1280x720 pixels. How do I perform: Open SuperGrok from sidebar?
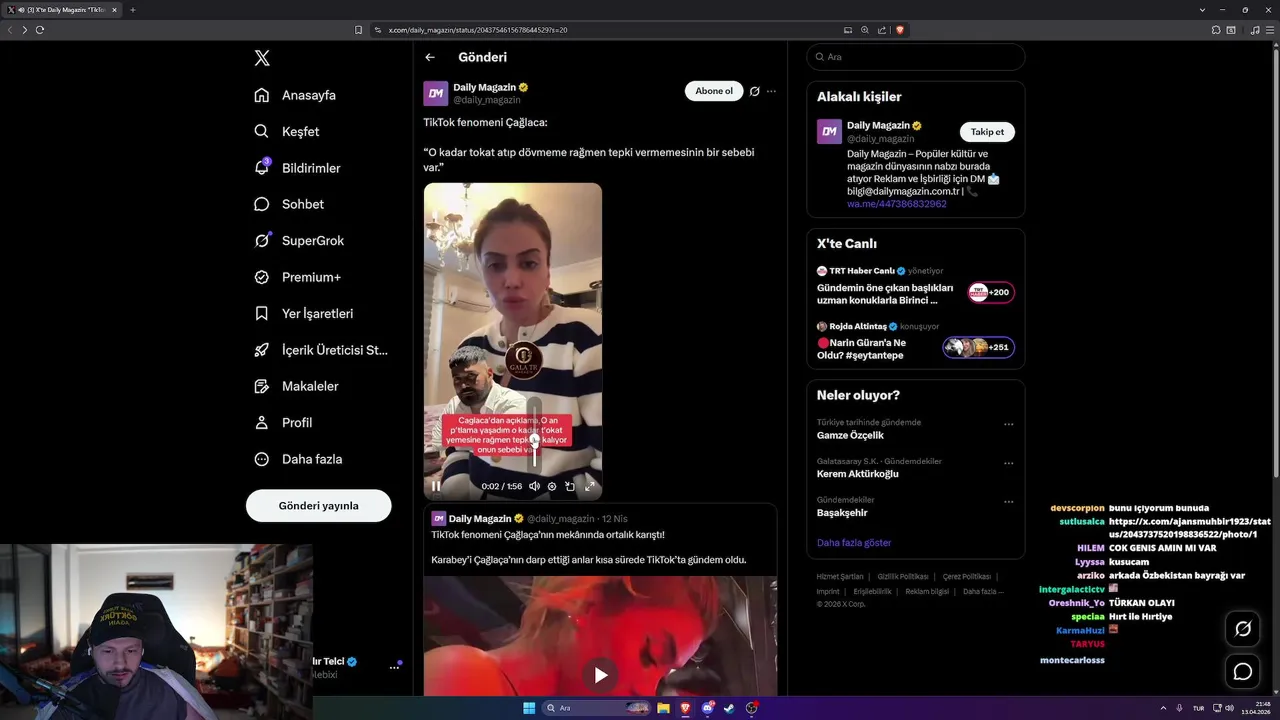click(299, 241)
